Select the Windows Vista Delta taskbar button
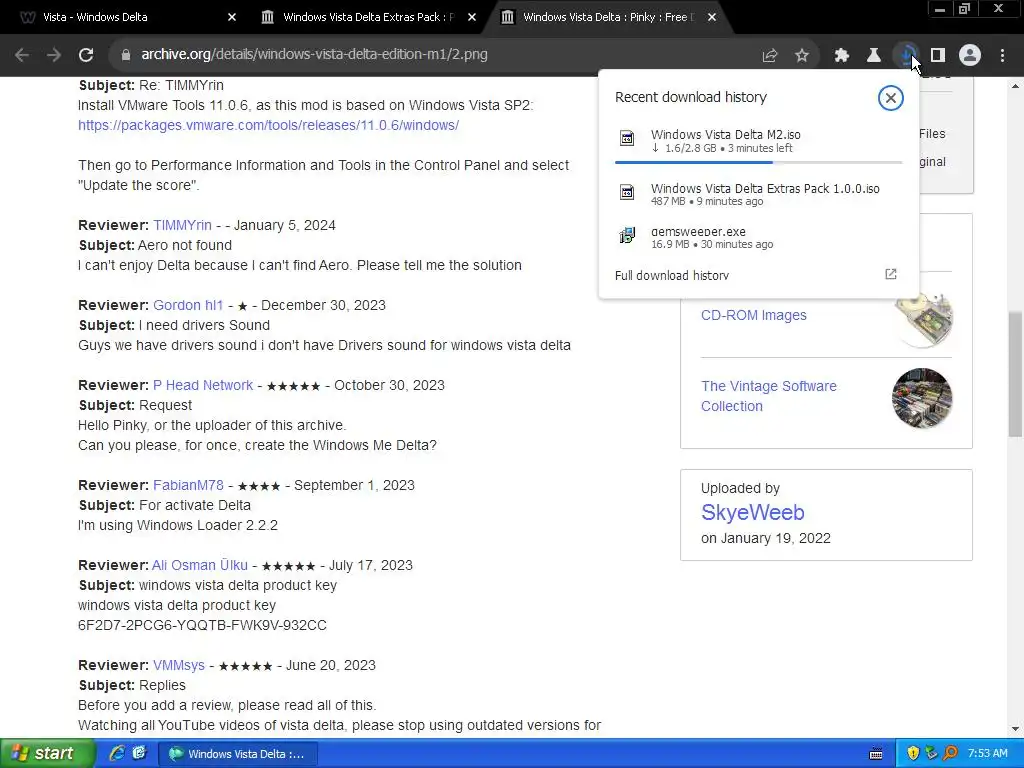 tap(237, 754)
